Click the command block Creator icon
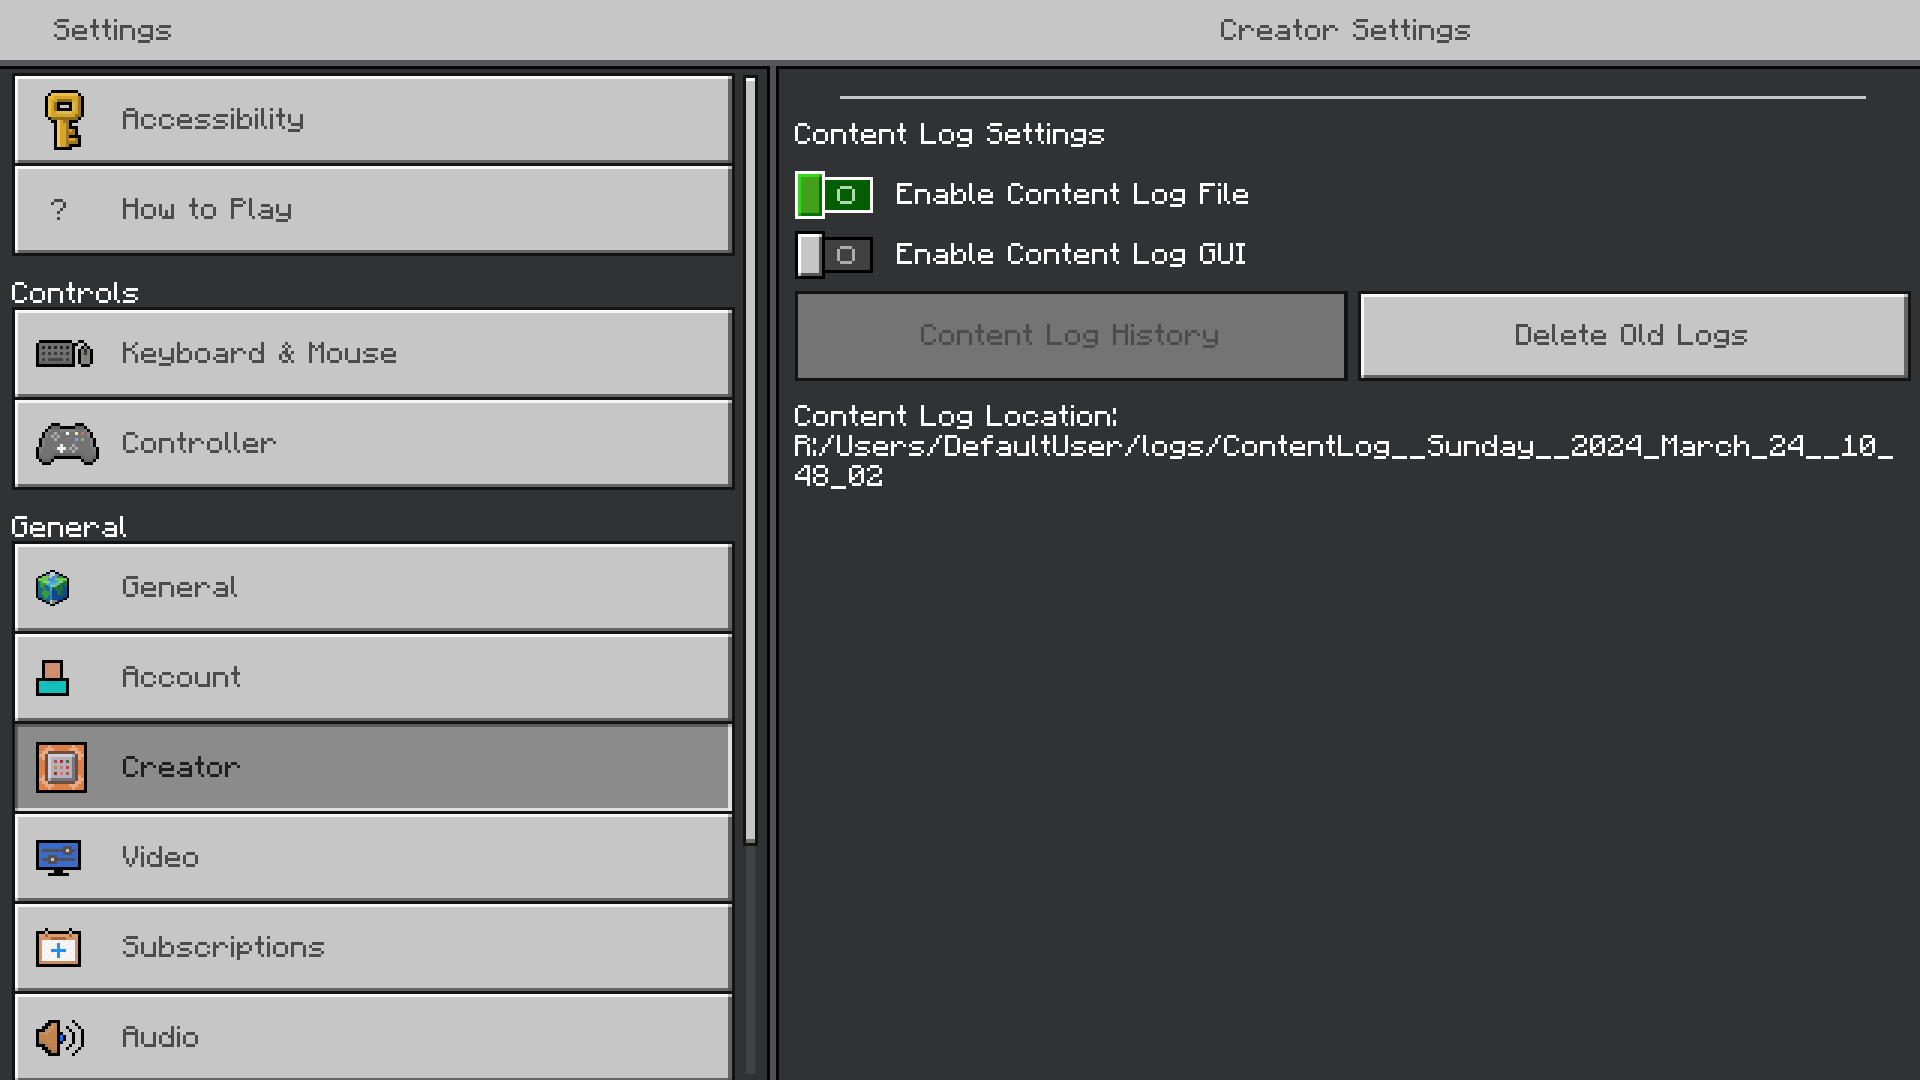The height and width of the screenshot is (1080, 1920). click(61, 768)
